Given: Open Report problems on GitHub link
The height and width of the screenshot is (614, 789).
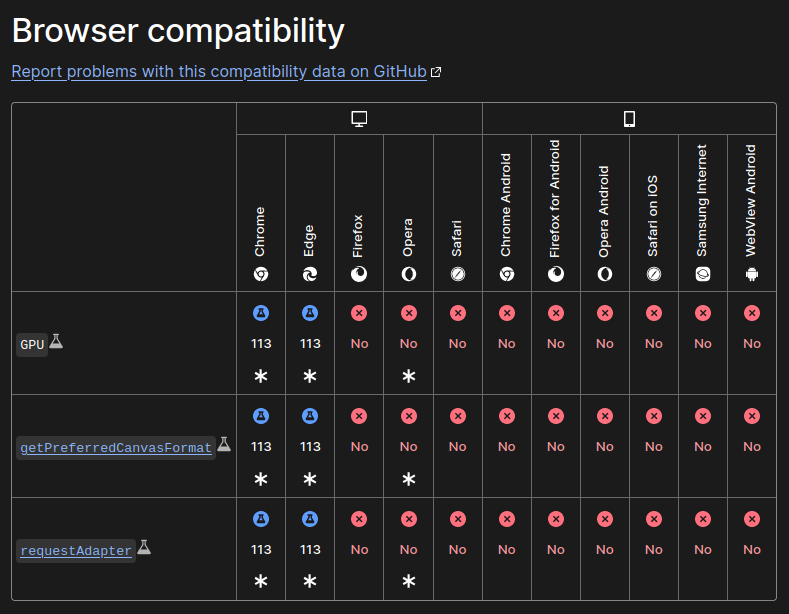Looking at the screenshot, I should 219,72.
